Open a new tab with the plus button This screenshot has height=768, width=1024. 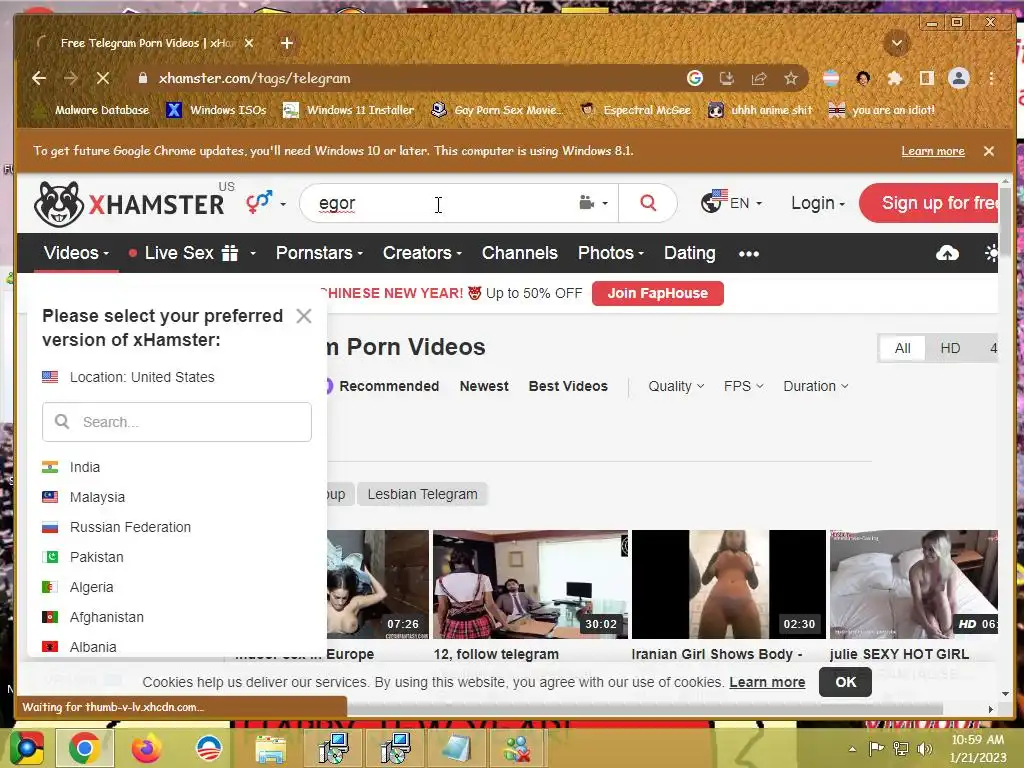[287, 43]
